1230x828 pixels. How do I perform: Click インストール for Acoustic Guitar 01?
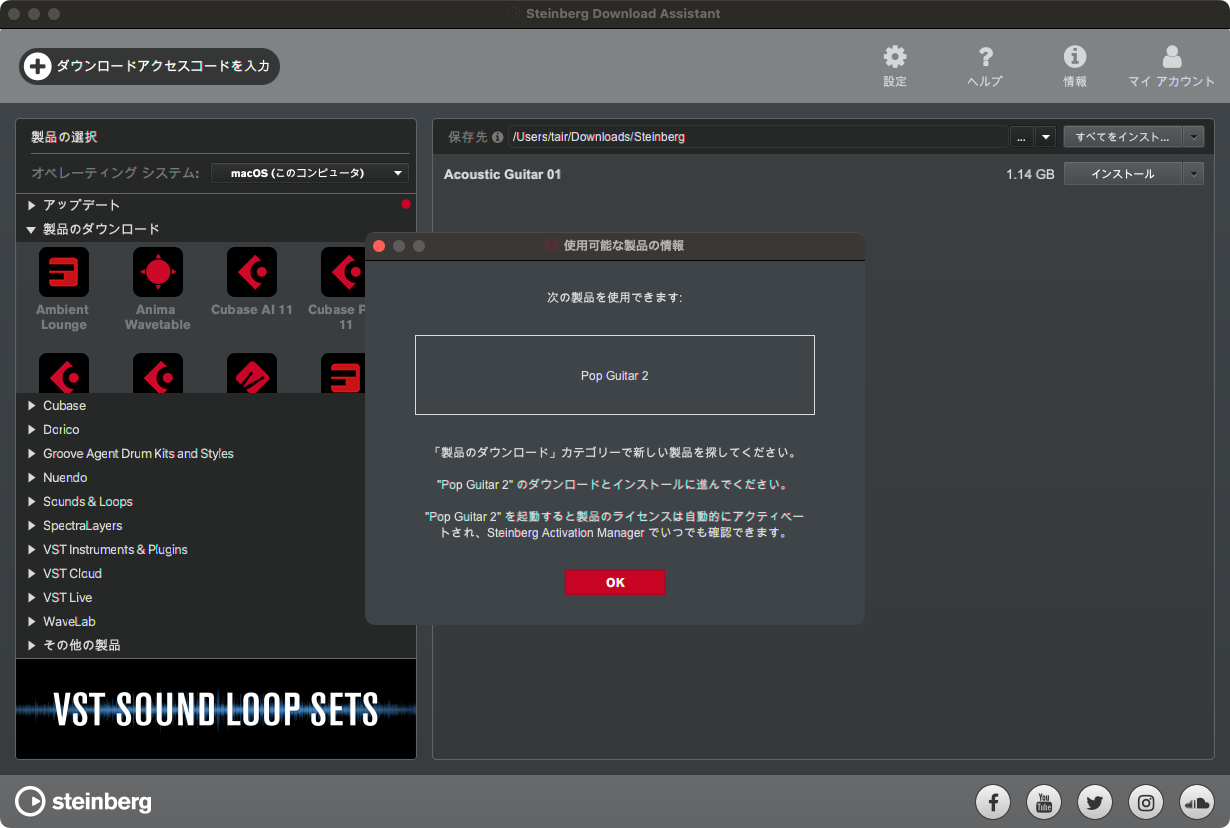click(x=1123, y=174)
